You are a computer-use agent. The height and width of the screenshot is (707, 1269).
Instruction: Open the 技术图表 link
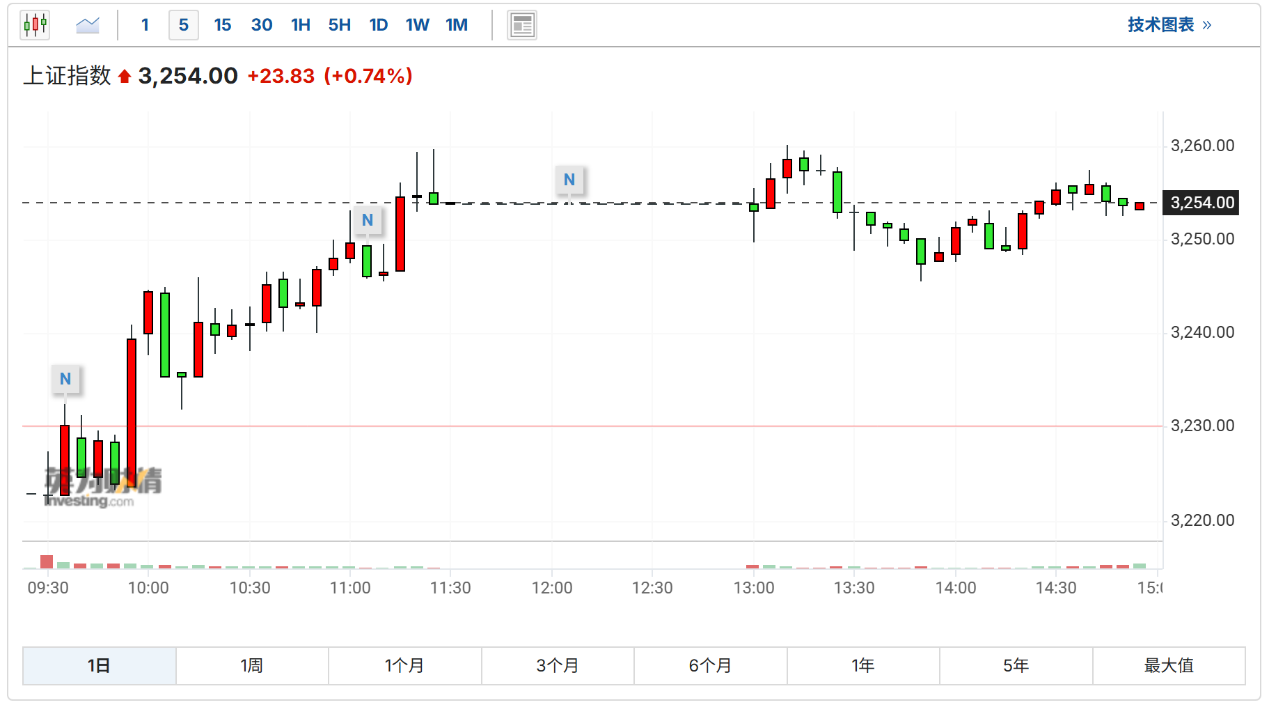pos(1169,25)
